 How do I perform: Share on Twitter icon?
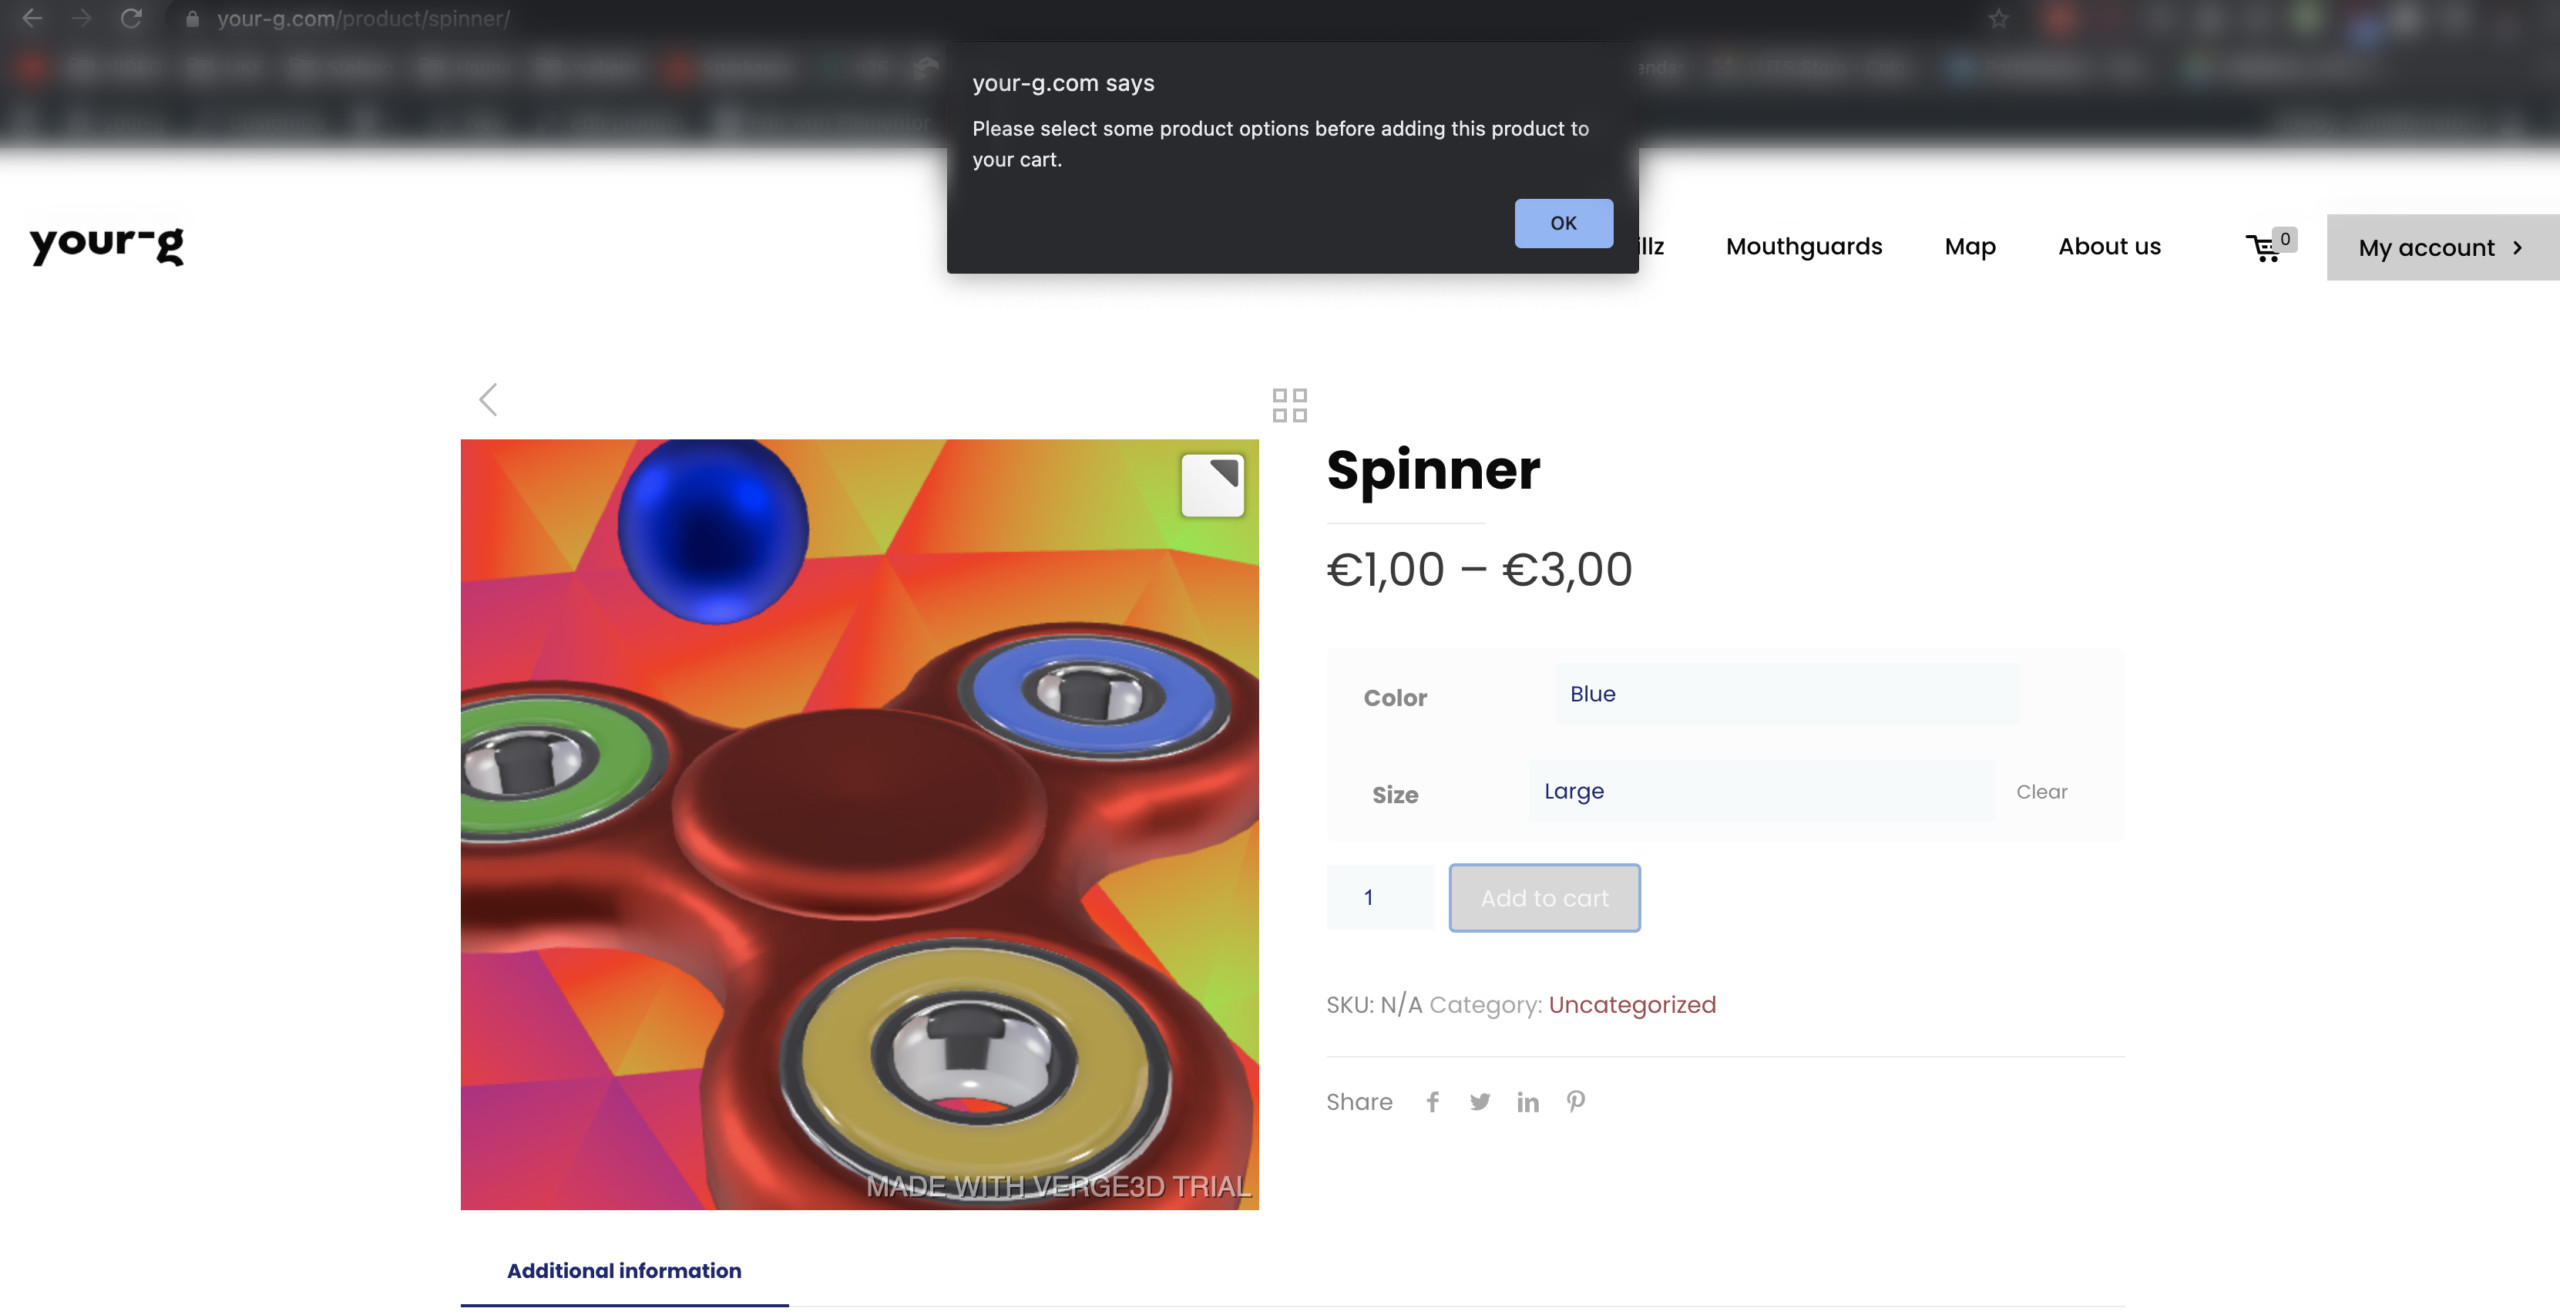[x=1480, y=1102]
